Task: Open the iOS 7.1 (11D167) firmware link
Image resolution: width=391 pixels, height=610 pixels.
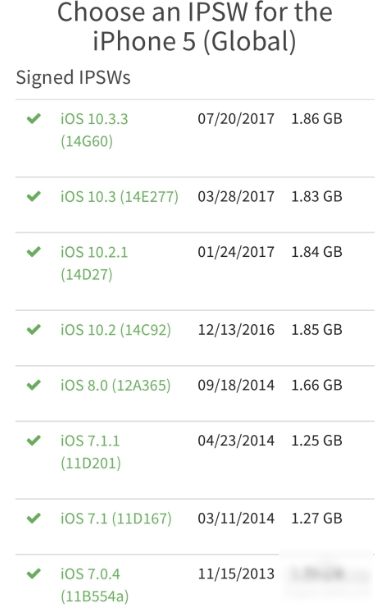Action: pyautogui.click(x=116, y=519)
